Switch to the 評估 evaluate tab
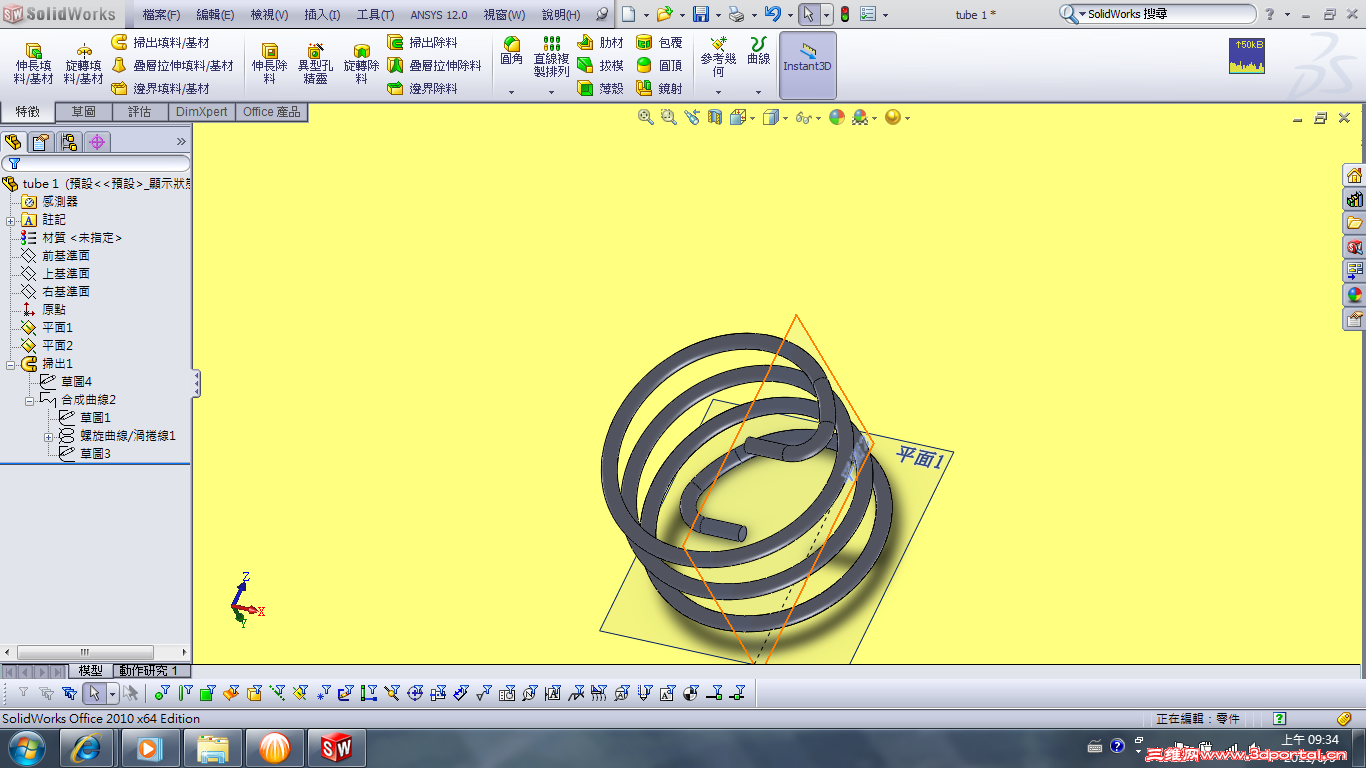1366x768 pixels. pos(139,112)
